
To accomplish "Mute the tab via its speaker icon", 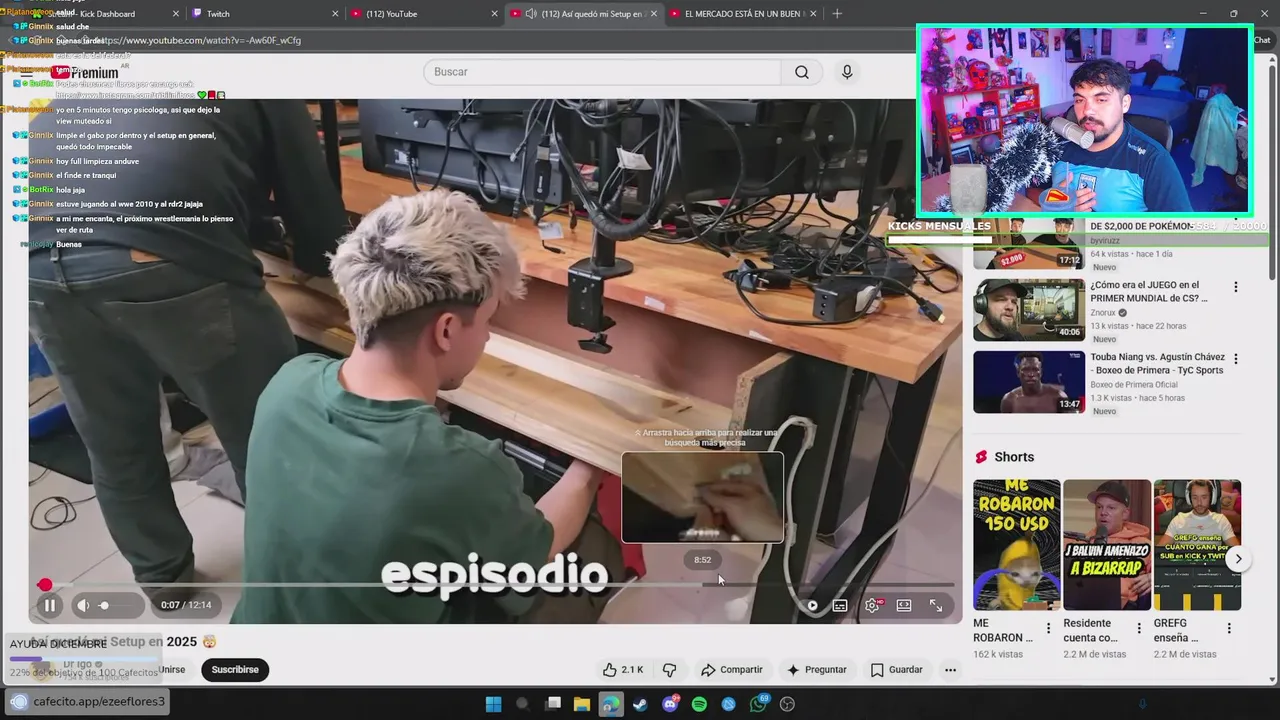I will pos(531,14).
